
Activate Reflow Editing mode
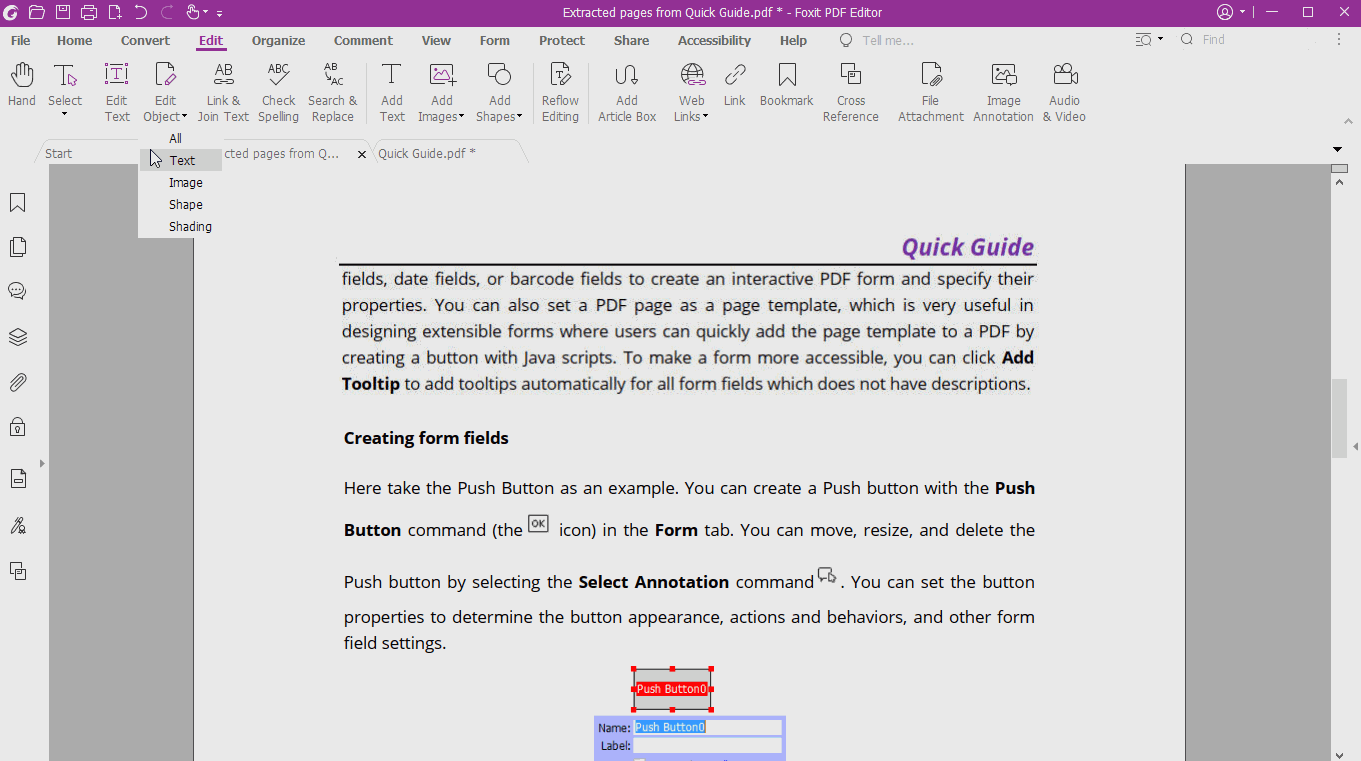pos(559,88)
